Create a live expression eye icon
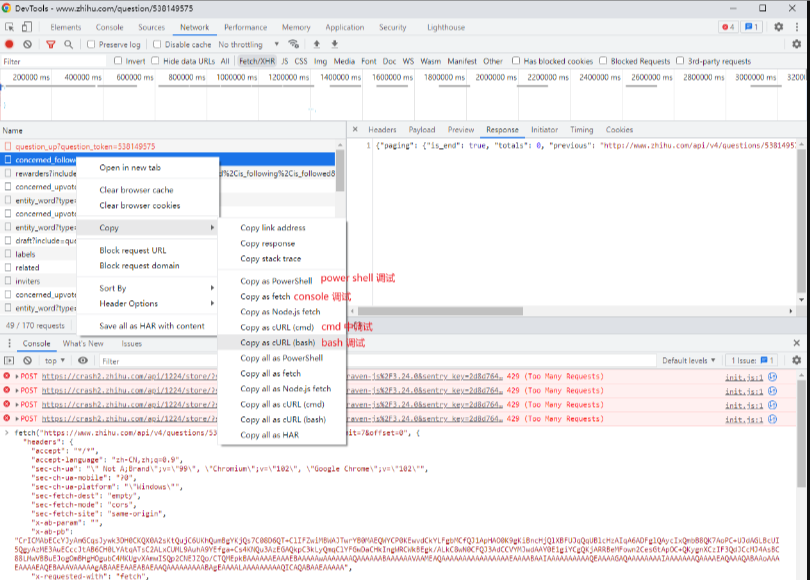This screenshot has height=580, width=810. [83, 360]
